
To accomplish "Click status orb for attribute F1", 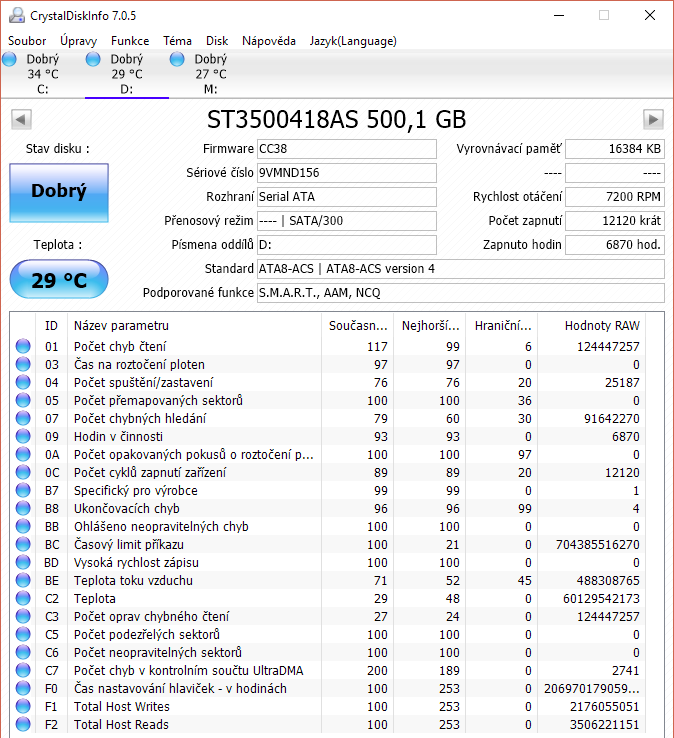I will click(23, 706).
